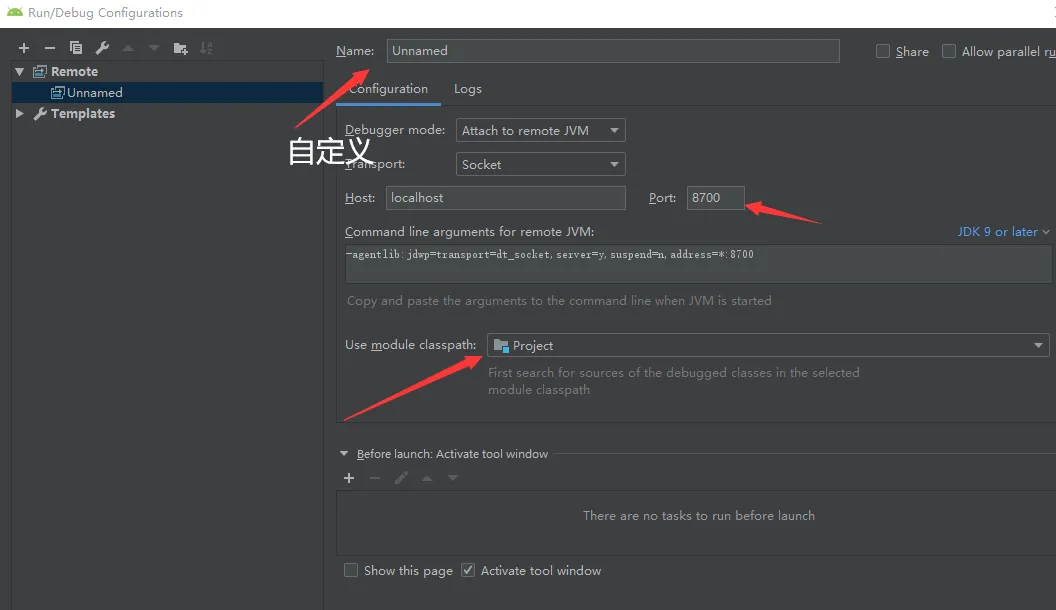Viewport: 1056px width, 610px height.
Task: Click the wrench Edit Templates icon
Action: click(102, 48)
